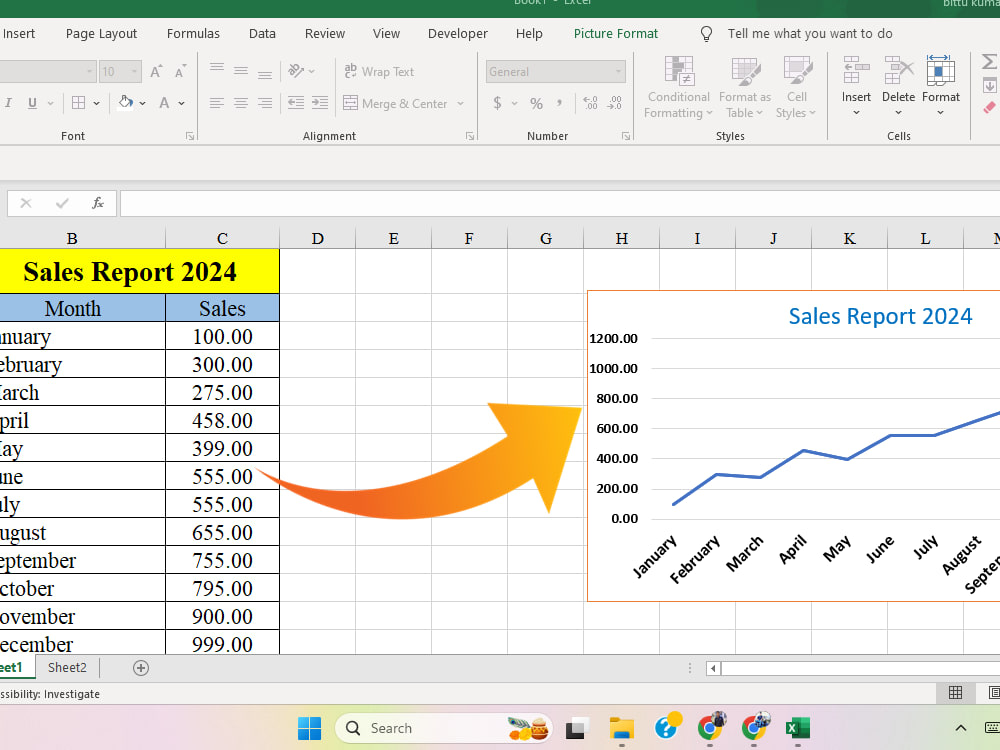Screen dimensions: 1000x750
Task: Click the fill color bucket icon
Action: pyautogui.click(x=126, y=102)
